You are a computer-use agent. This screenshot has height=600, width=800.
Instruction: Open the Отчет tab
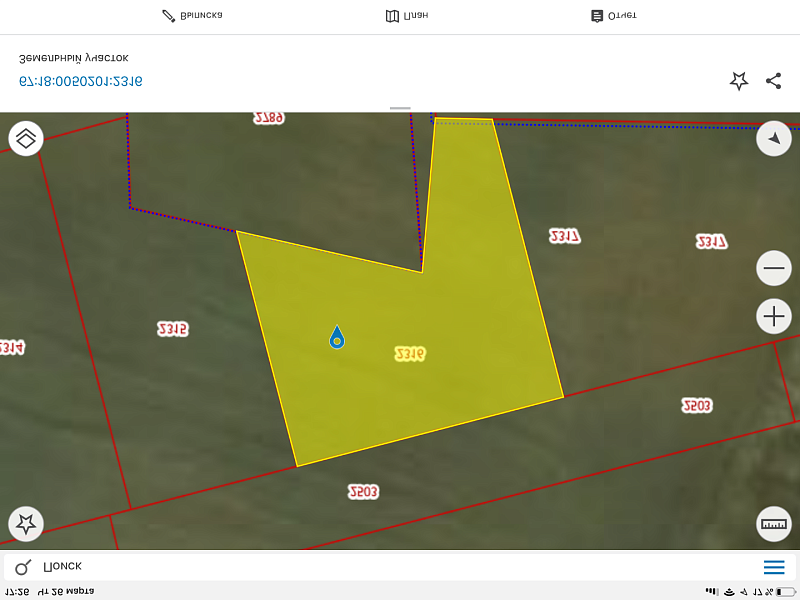(x=613, y=16)
